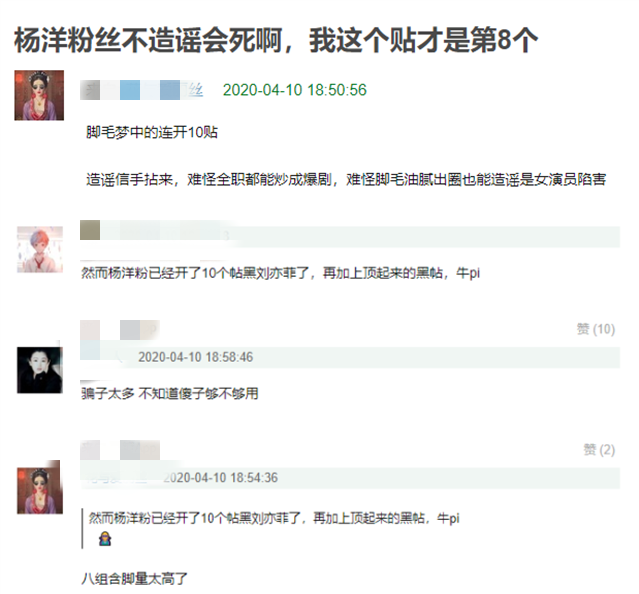Like the comment showing 赞 (10)
This screenshot has width=639, height=594.
596,329
